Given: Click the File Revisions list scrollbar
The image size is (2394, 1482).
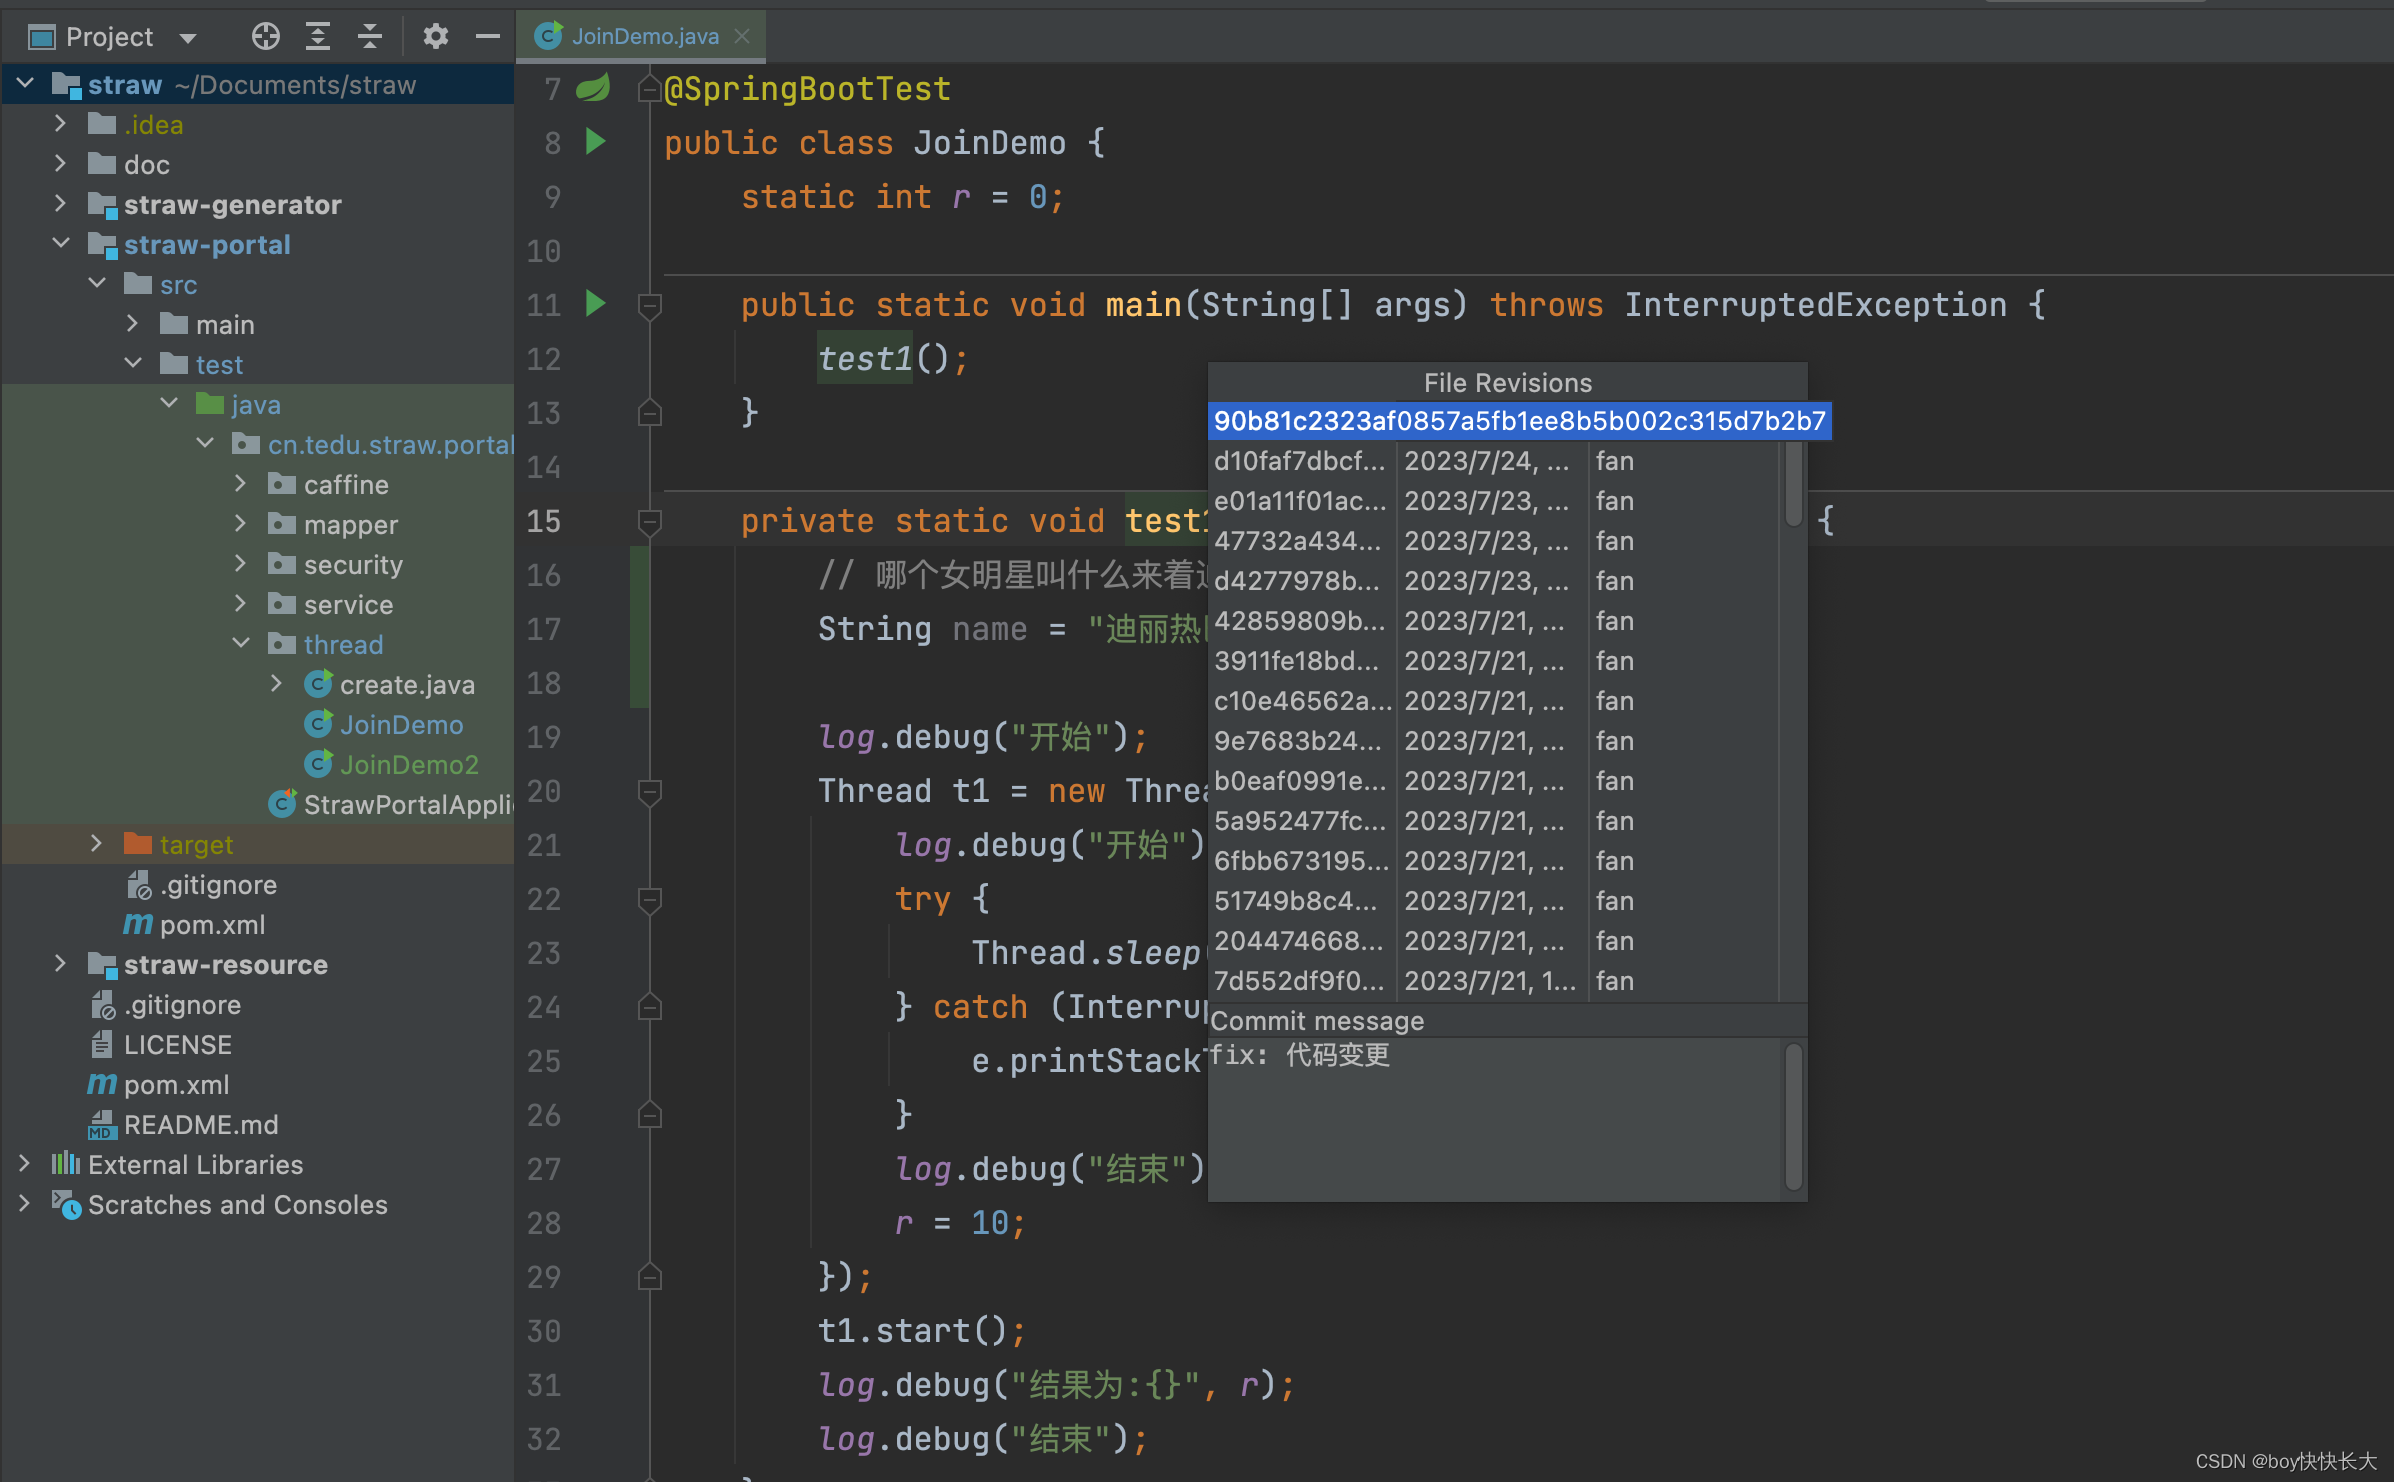Looking at the screenshot, I should [x=1794, y=484].
